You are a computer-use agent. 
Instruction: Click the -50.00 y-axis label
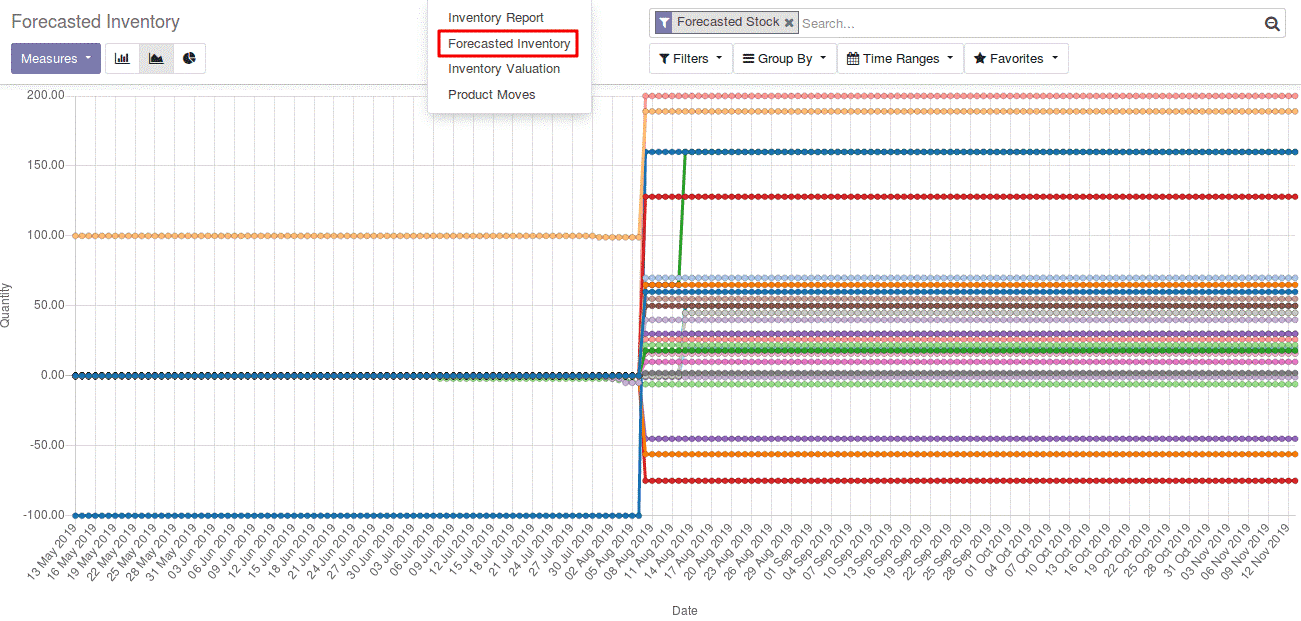[x=46, y=445]
